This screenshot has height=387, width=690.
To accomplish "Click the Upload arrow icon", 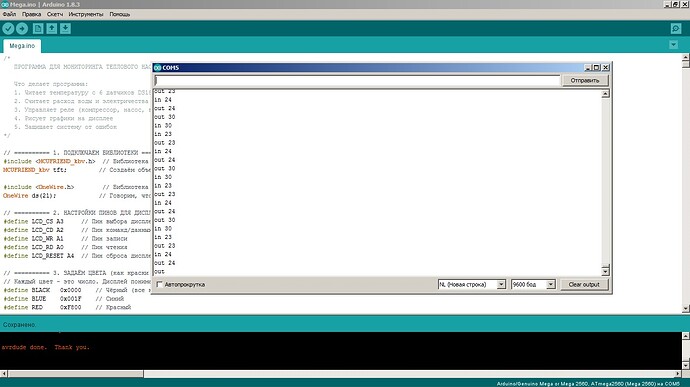I will [22, 29].
